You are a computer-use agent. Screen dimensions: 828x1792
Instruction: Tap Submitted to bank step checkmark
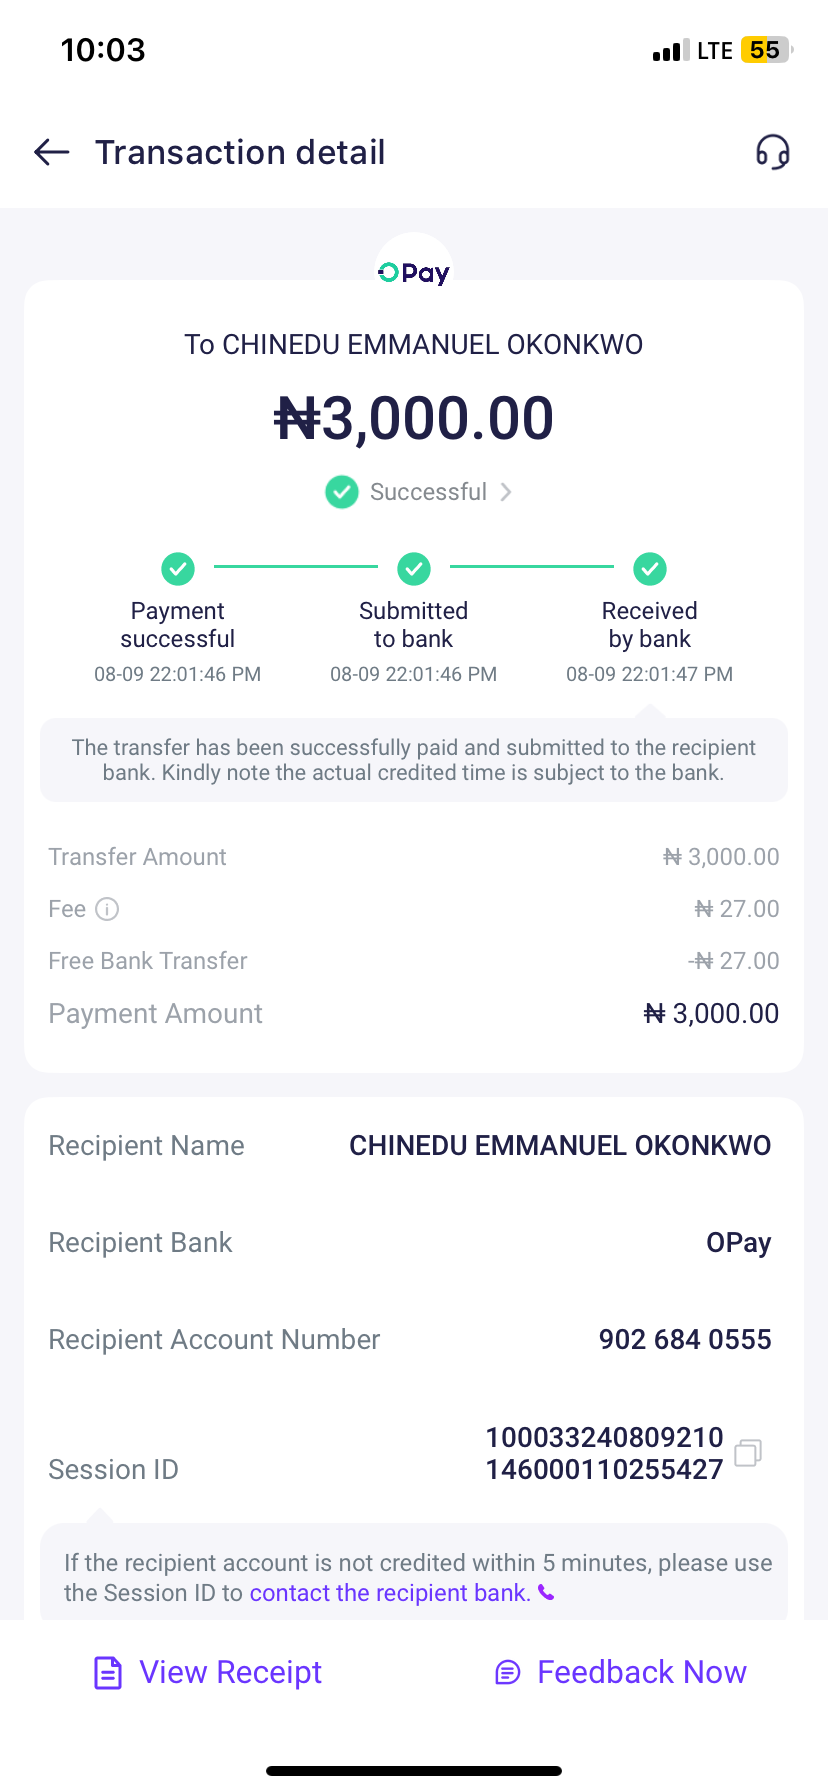tap(414, 569)
